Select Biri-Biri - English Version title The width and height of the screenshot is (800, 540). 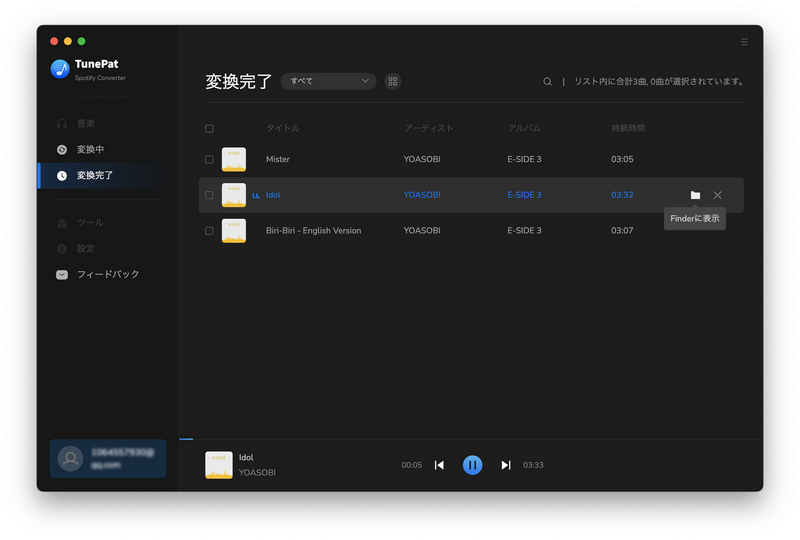point(313,231)
